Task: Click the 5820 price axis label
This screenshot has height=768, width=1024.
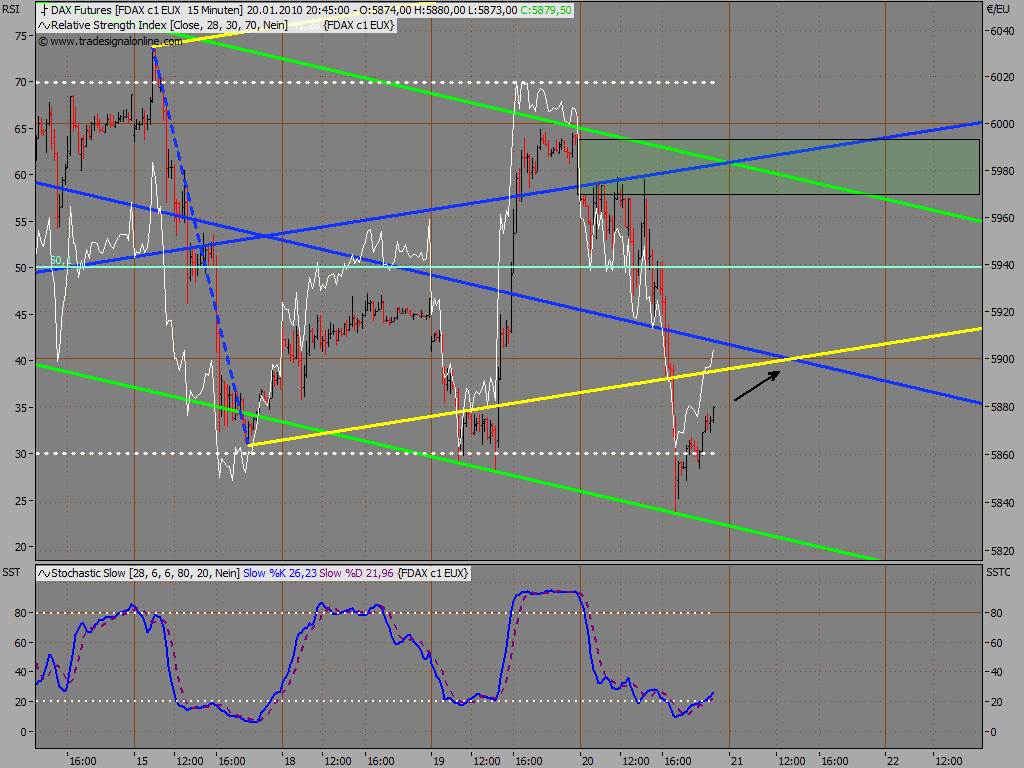Action: click(1002, 551)
